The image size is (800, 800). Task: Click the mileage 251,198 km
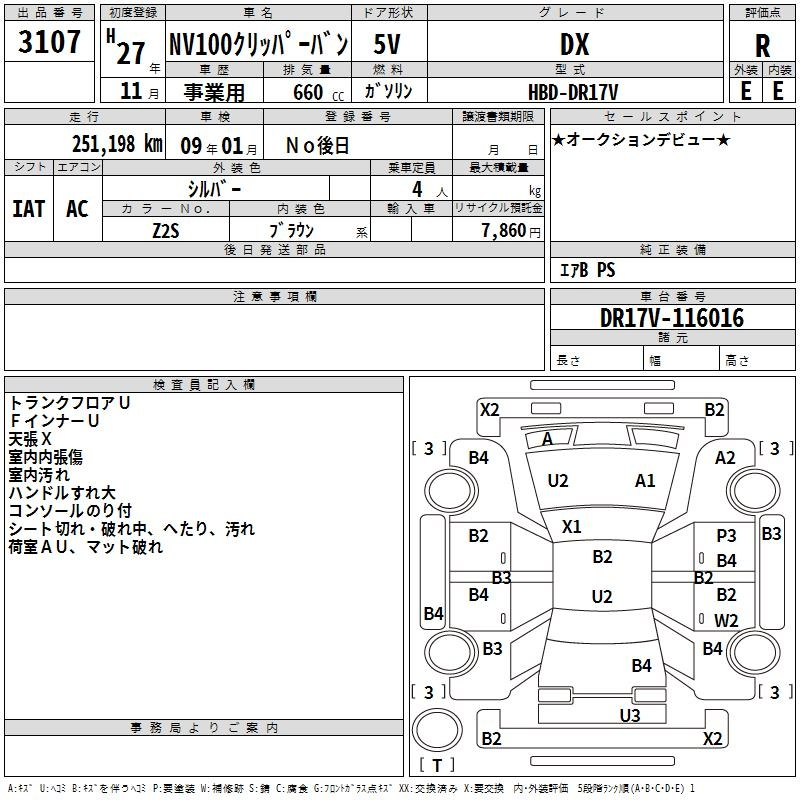point(117,144)
